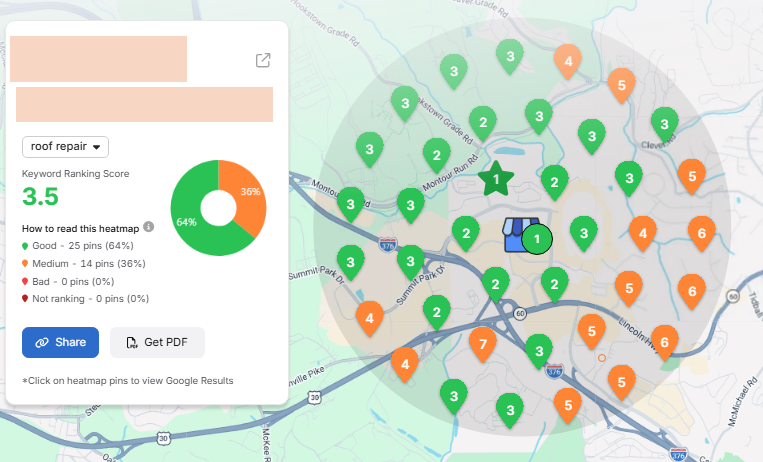Click orange 4 pin beside Summit Park Dr
This screenshot has width=763, height=462.
370,318
